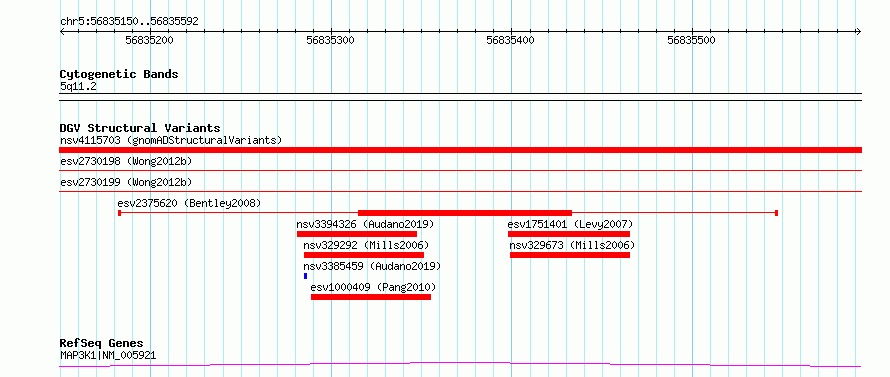The image size is (890, 377).
Task: Click the 5q11.2 band label
Action: [78, 87]
